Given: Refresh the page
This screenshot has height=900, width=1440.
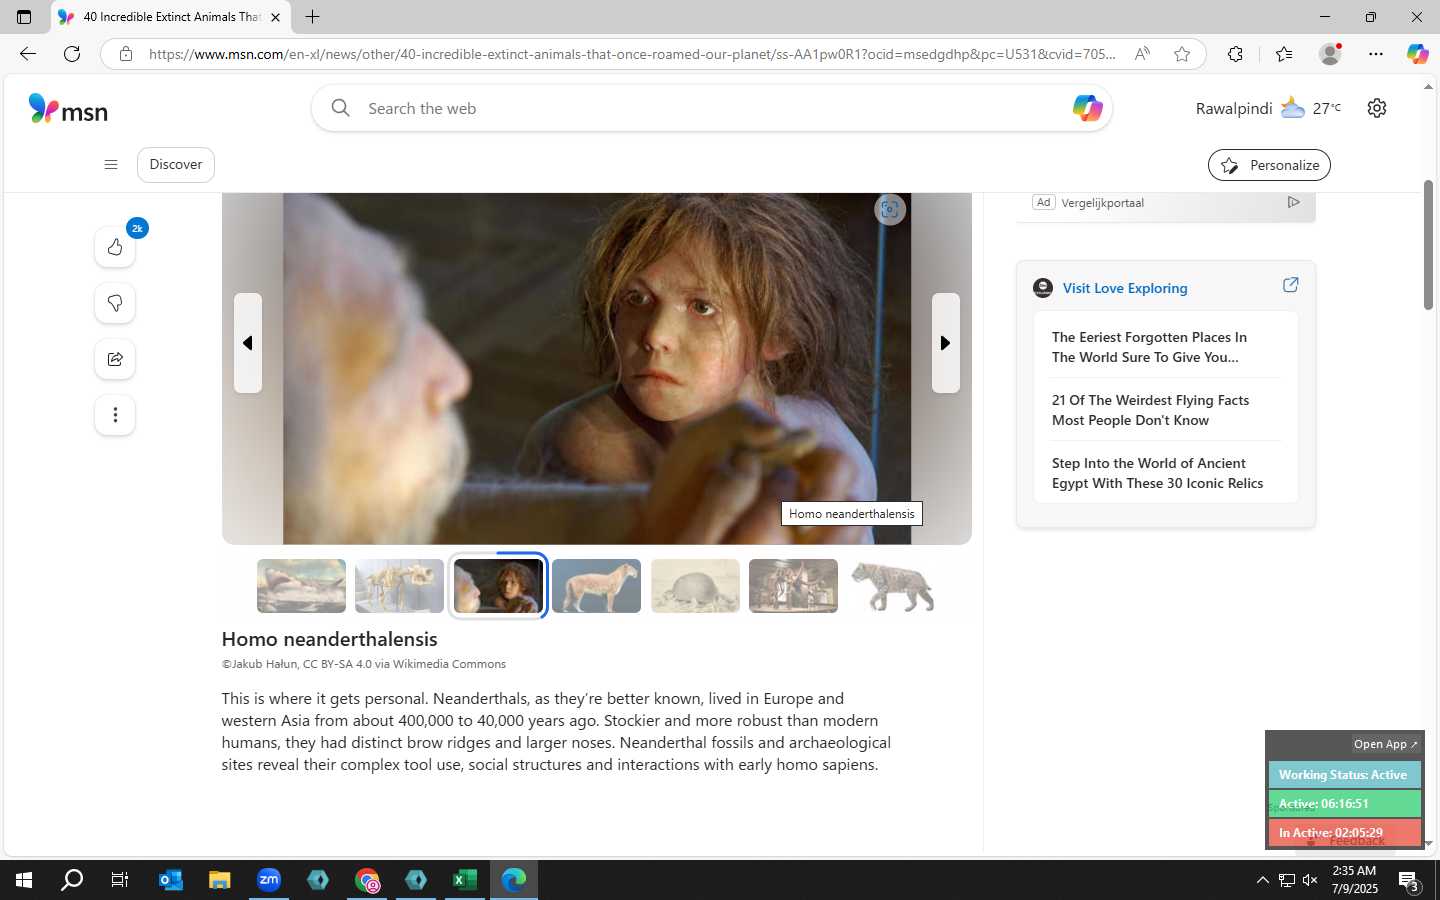Looking at the screenshot, I should click(72, 54).
